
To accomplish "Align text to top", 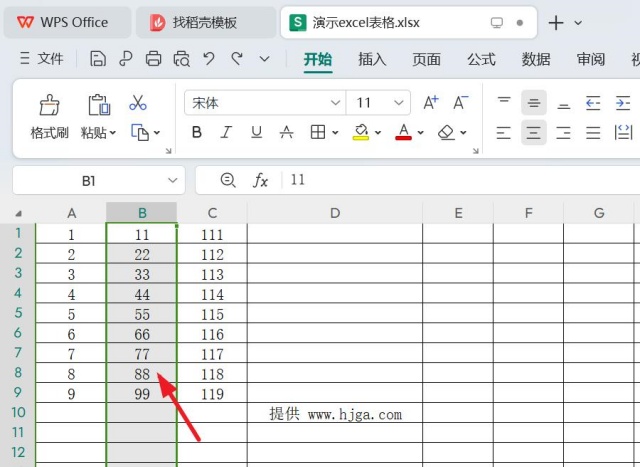I will click(504, 102).
